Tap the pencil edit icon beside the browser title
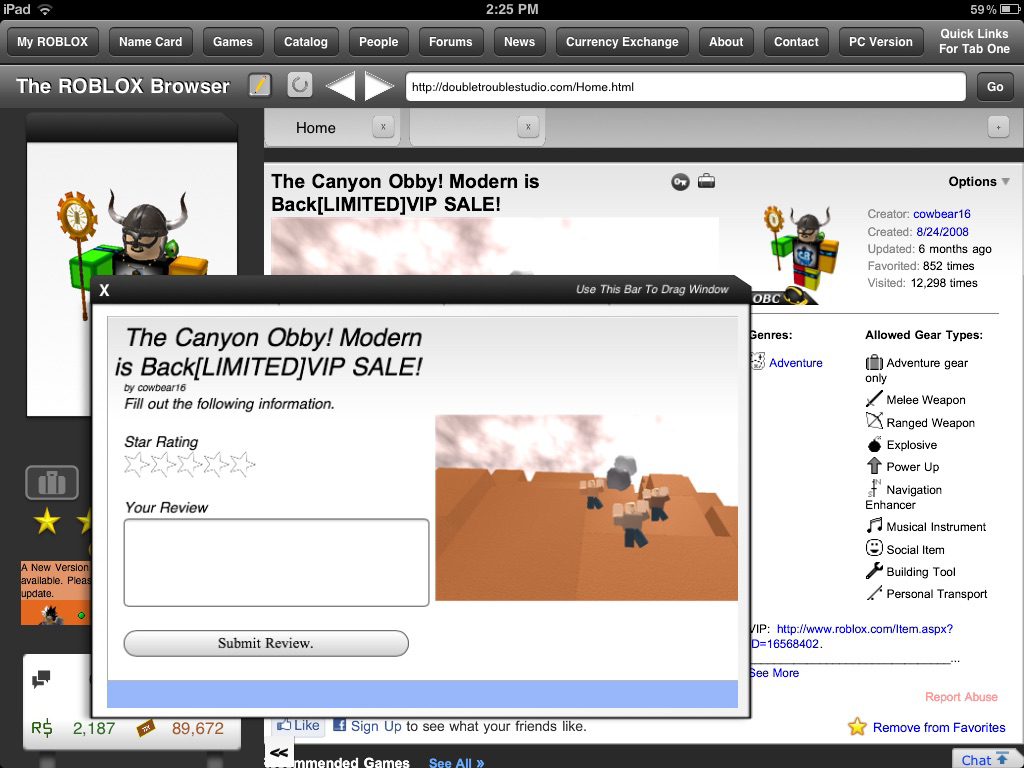Viewport: 1024px width, 768px height. [x=259, y=86]
